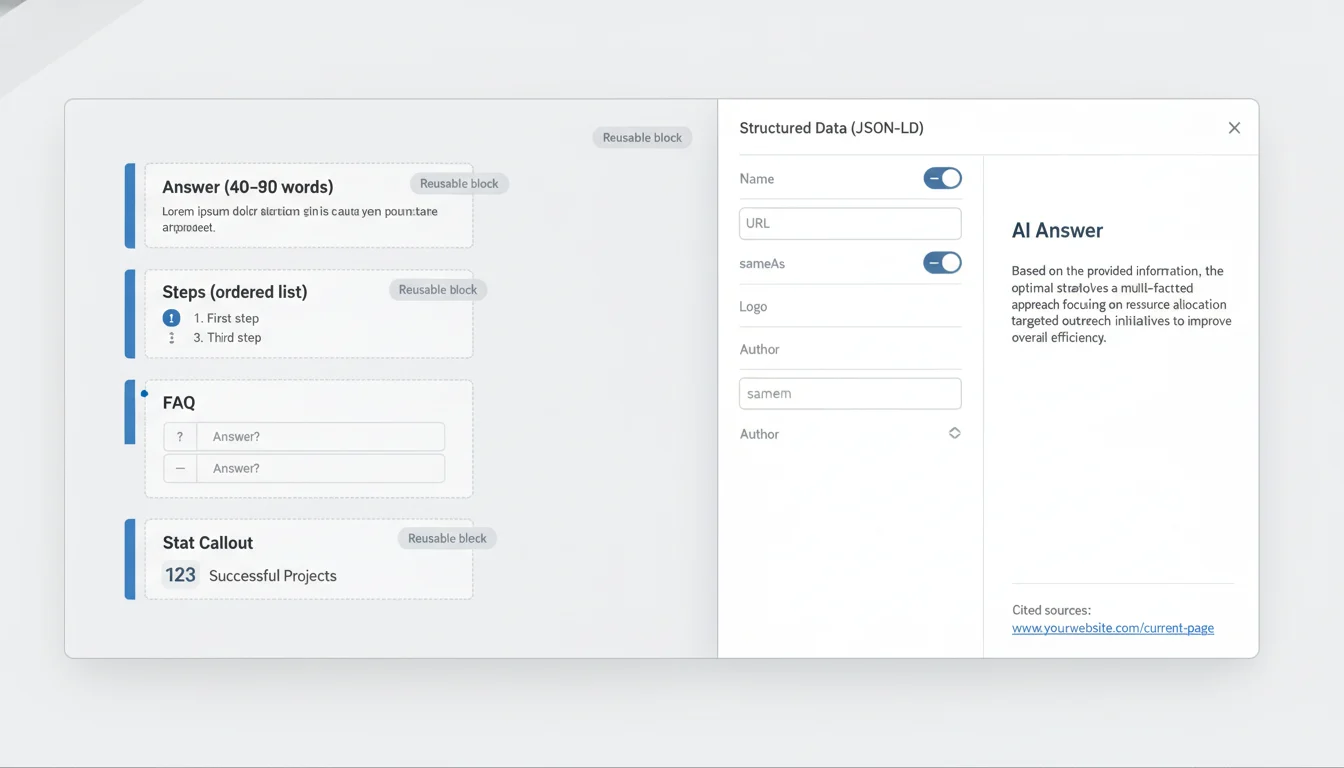Click the AI Answer heading

[1057, 231]
